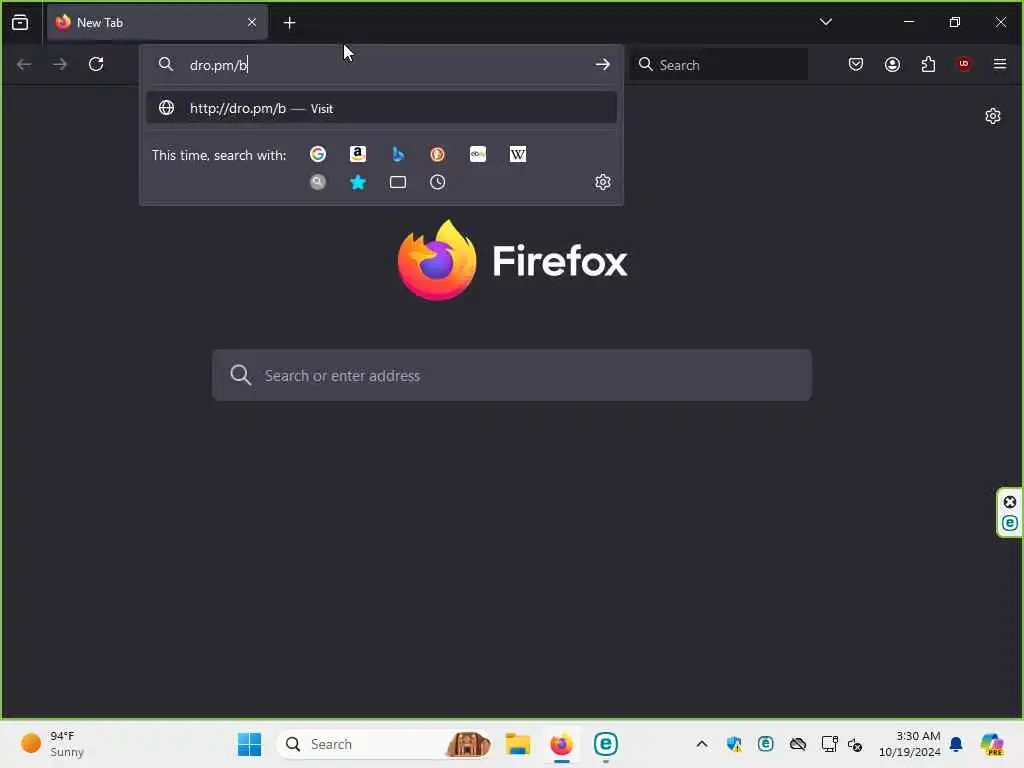Open the ESET side widget icon
The width and height of the screenshot is (1024, 768).
1010,523
